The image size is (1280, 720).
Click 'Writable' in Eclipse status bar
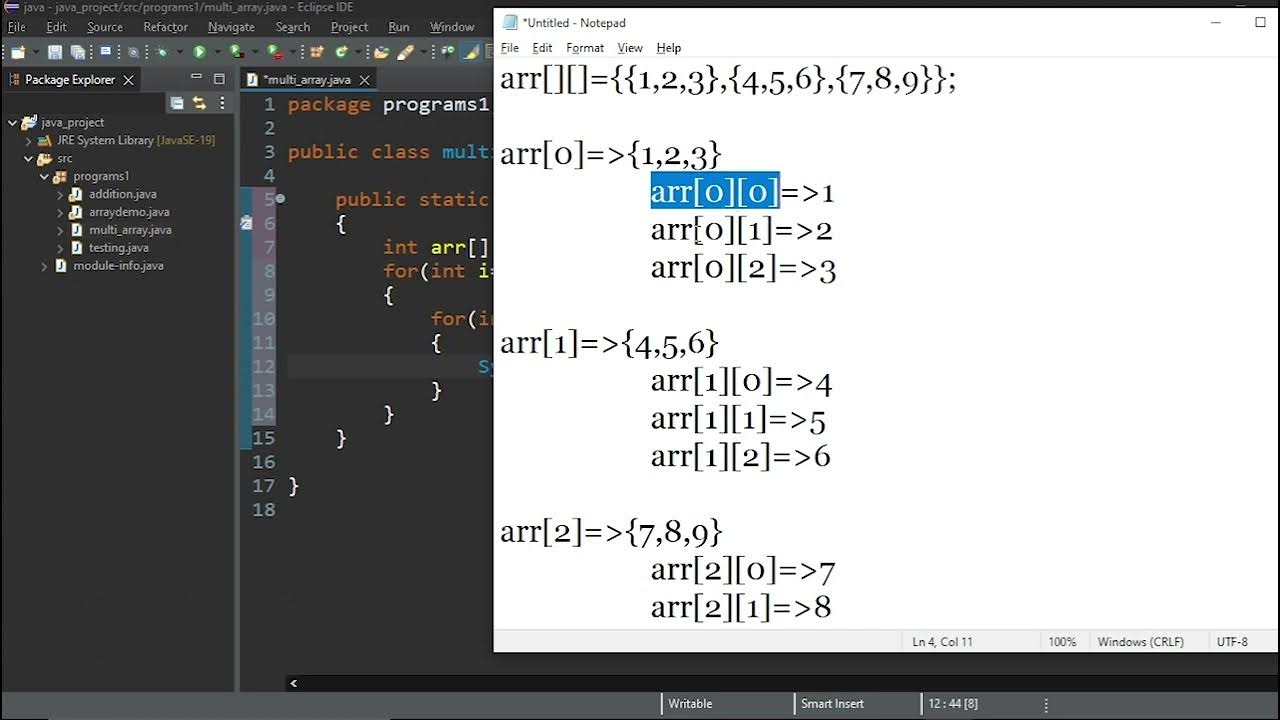[x=690, y=704]
